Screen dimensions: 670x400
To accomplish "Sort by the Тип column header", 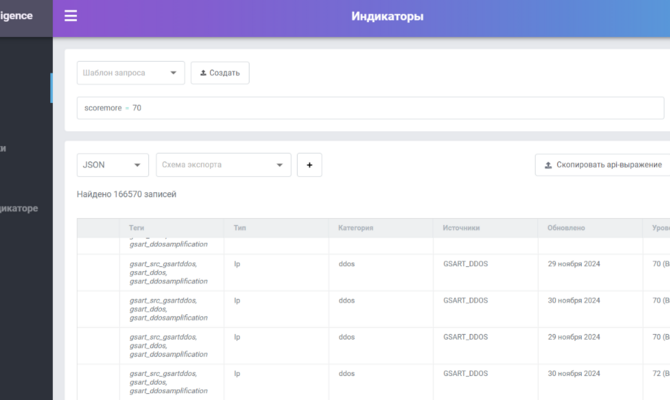I will [x=240, y=228].
